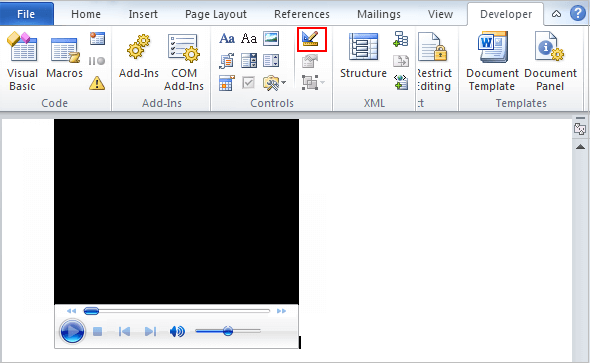Skip to next track
Viewport: 590px width, 363px height.
click(x=150, y=331)
